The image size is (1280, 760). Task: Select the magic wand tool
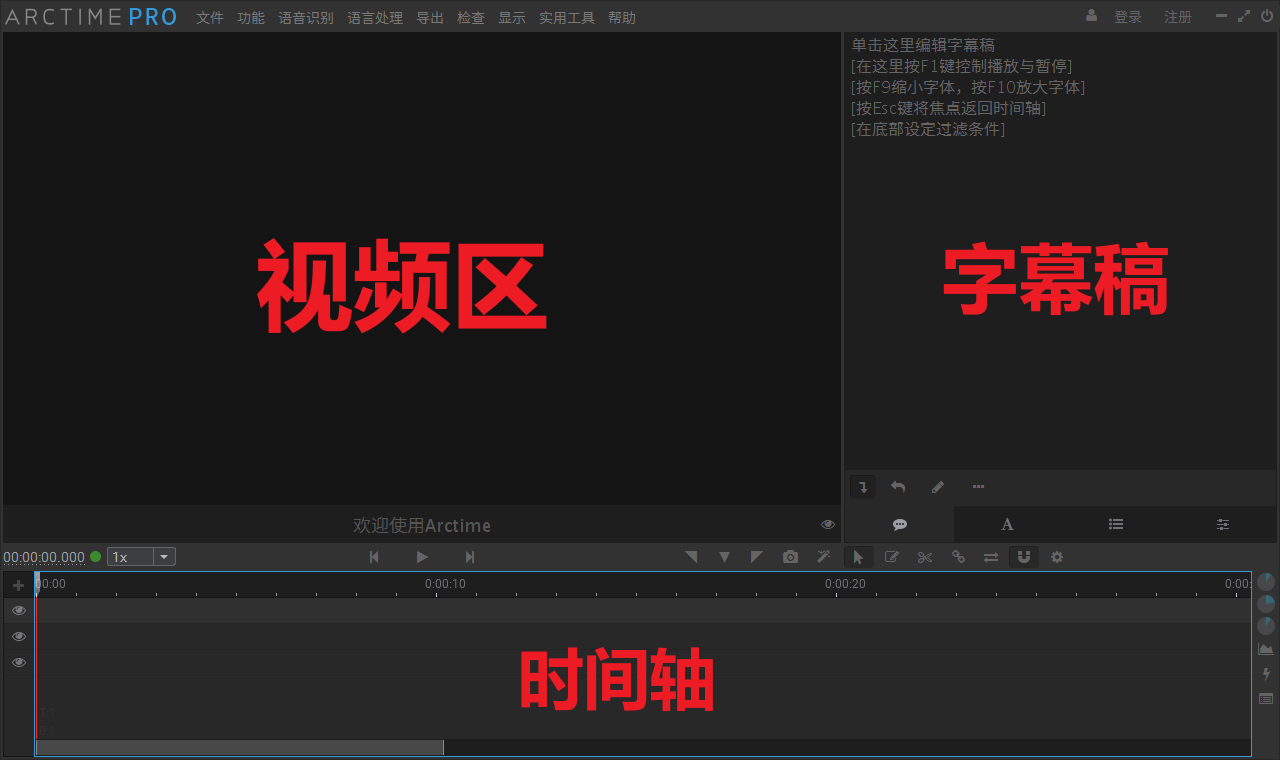pyautogui.click(x=823, y=557)
